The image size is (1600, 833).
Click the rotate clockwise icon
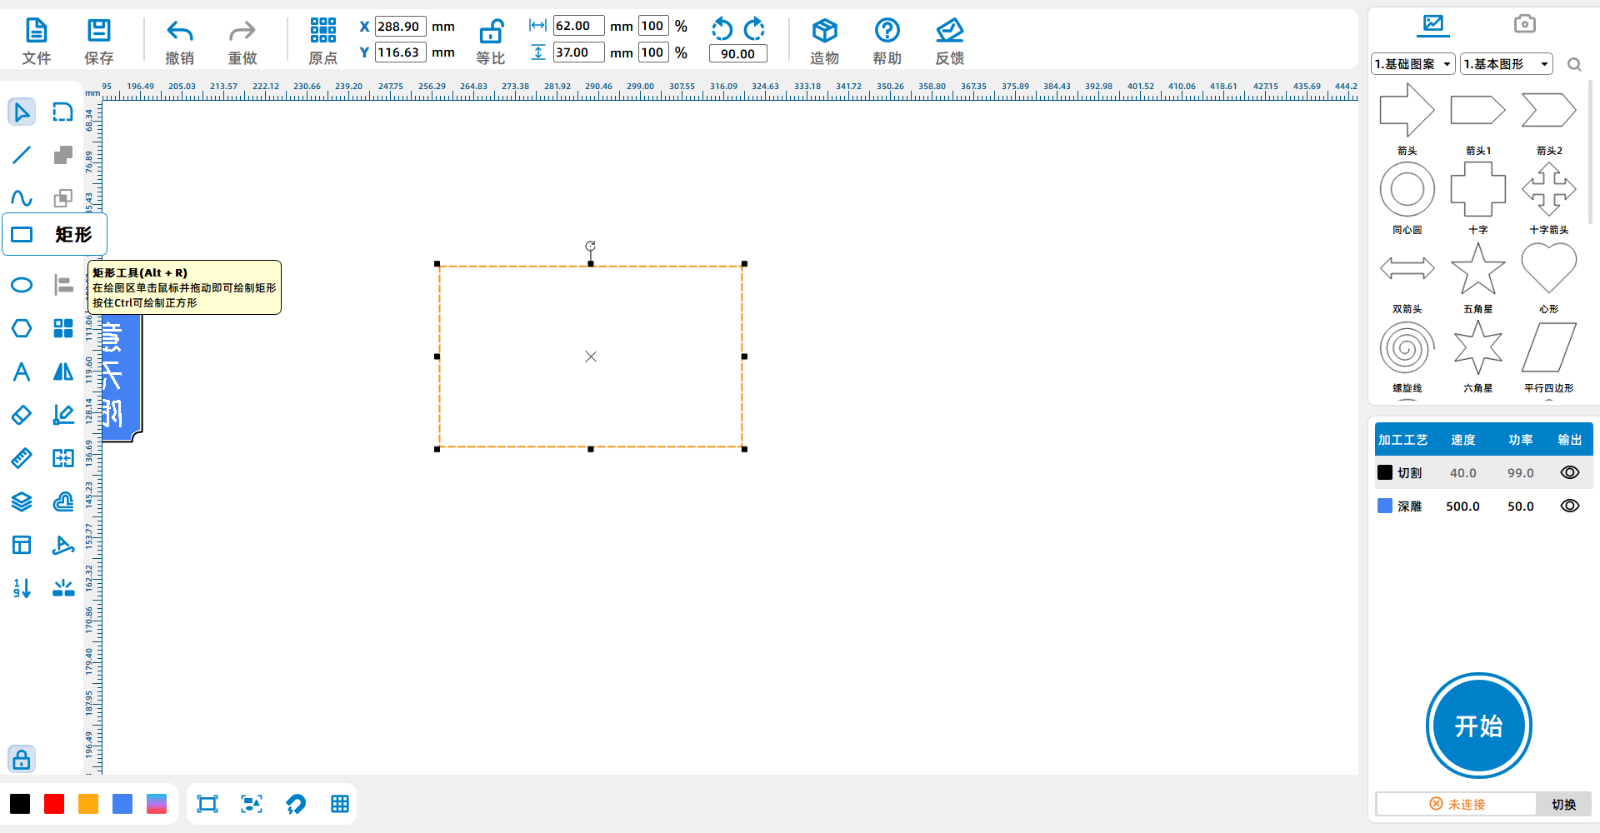pos(755,28)
